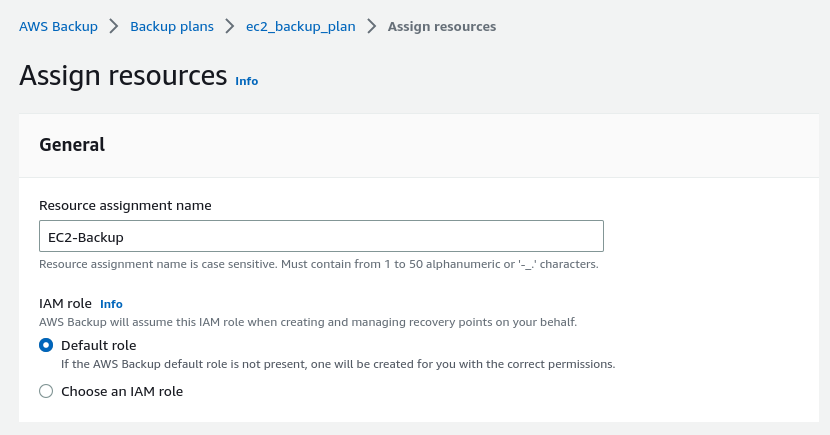Click the case sensitive hint under name field

pos(318,265)
